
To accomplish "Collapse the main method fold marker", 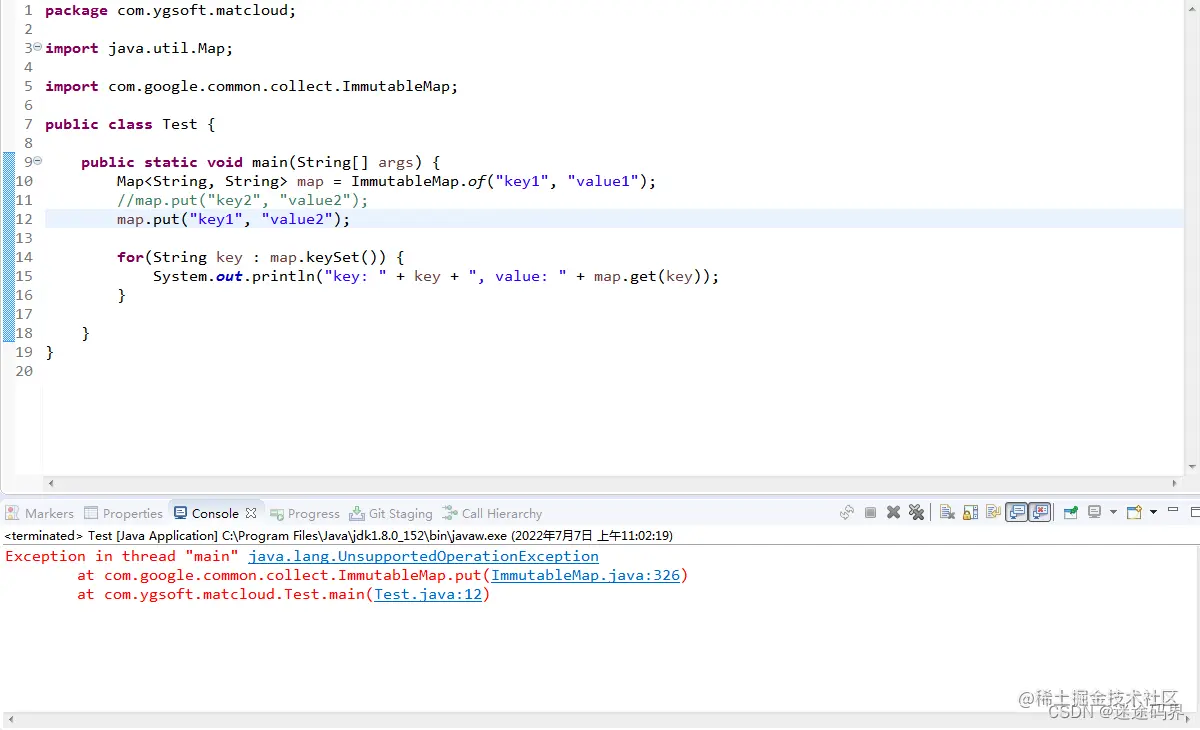I will 37,161.
